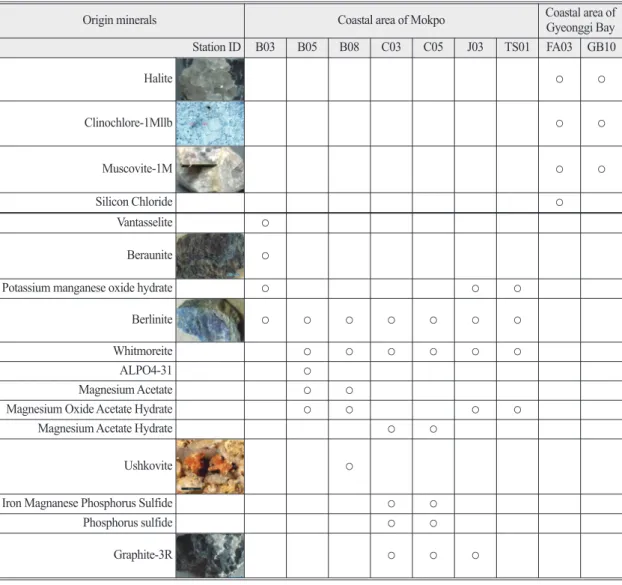The height and width of the screenshot is (585, 622).
Task: Open the Berlinite blue mineral image
Action: click(210, 320)
